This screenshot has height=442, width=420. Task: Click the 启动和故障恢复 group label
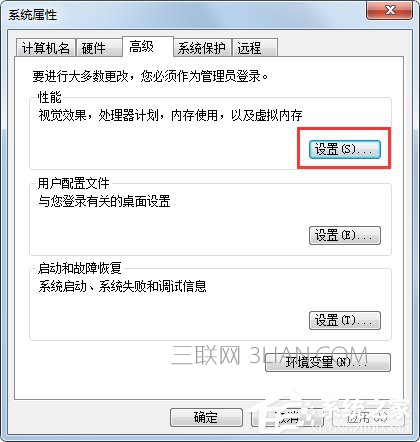click(79, 268)
